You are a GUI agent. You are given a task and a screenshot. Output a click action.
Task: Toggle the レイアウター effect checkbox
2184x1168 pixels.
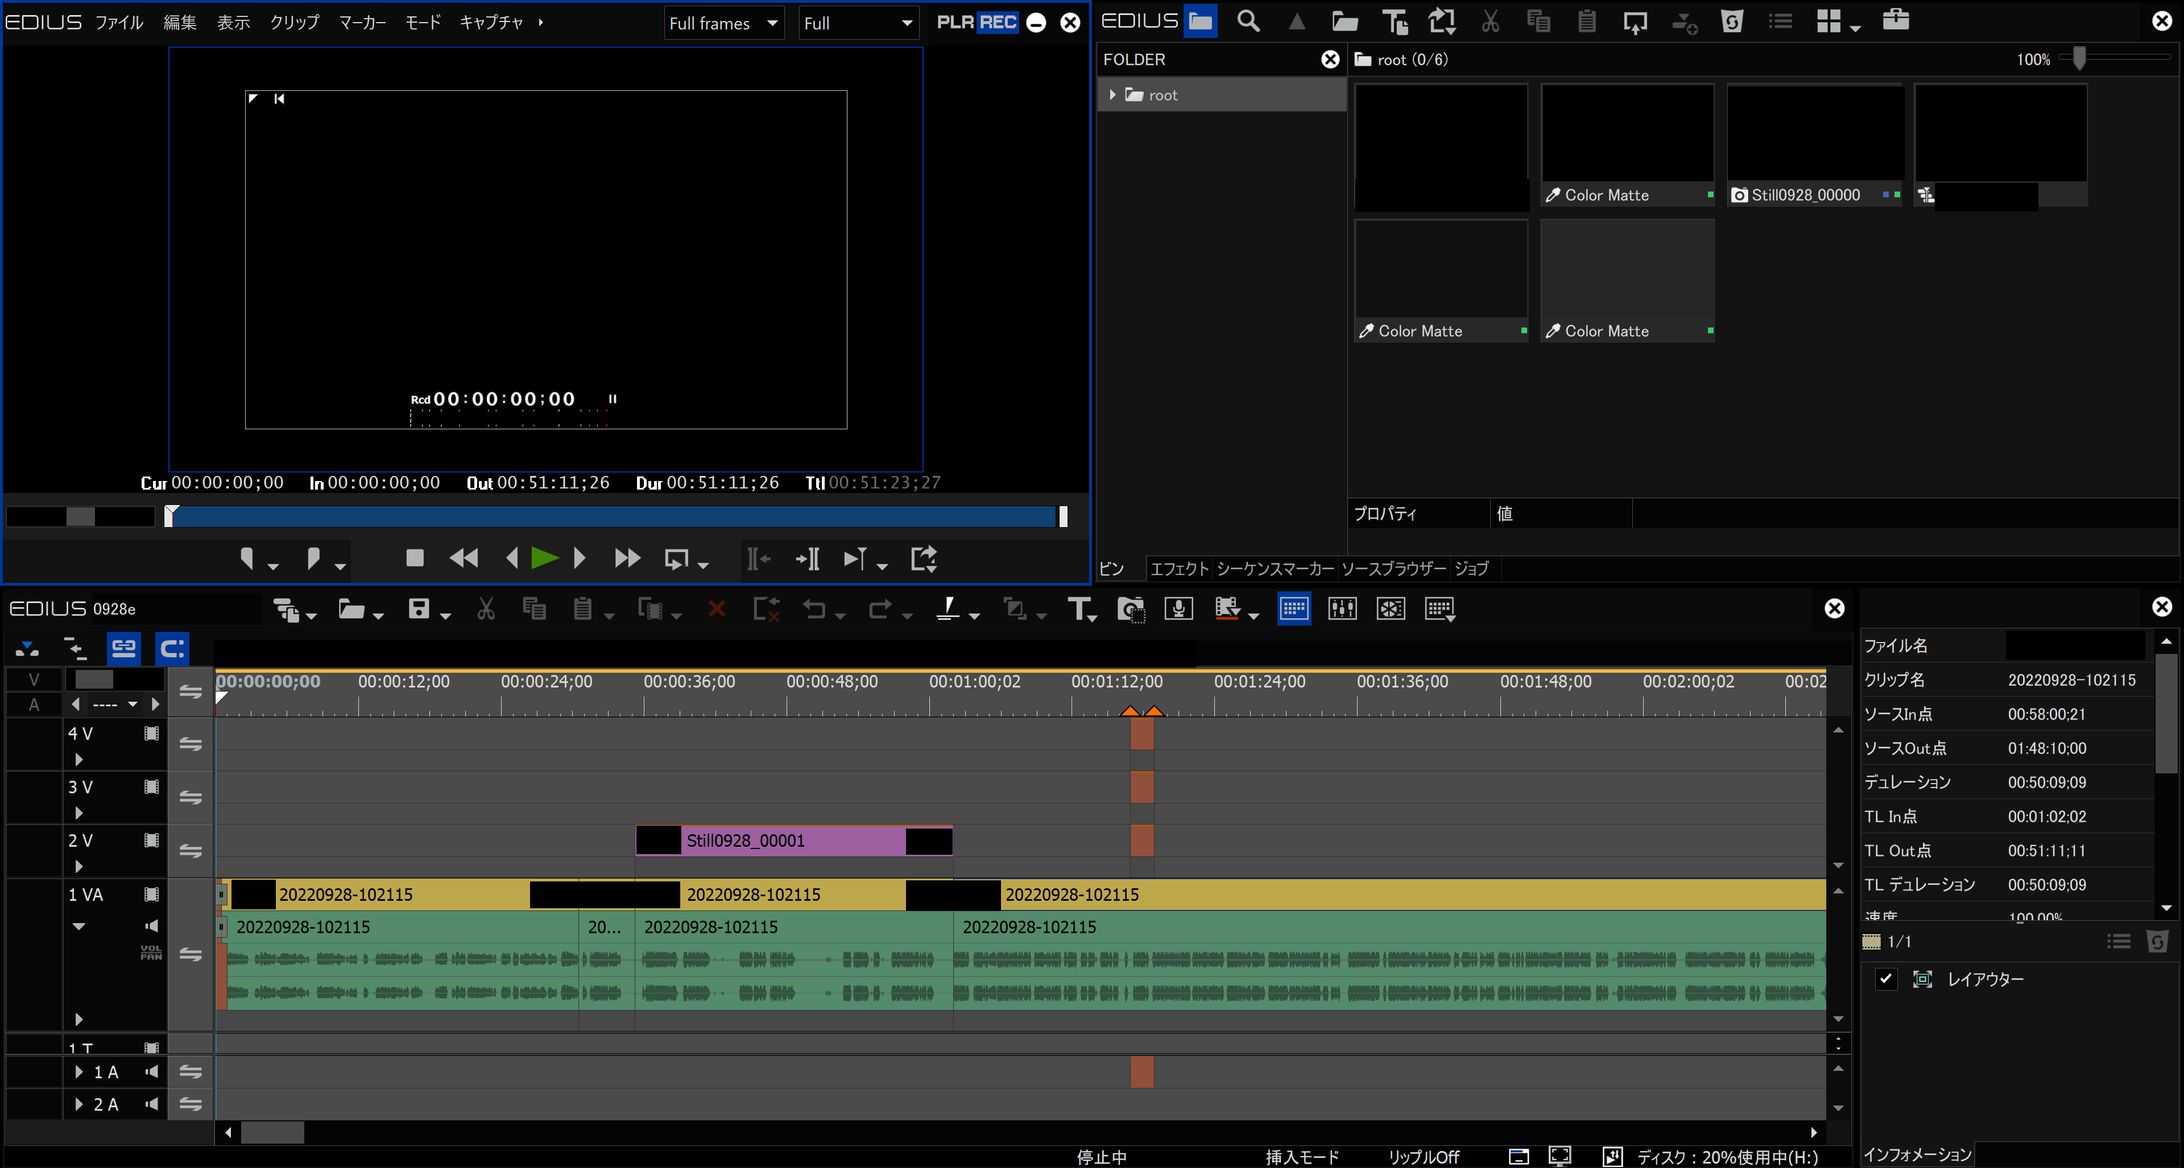tap(1886, 979)
